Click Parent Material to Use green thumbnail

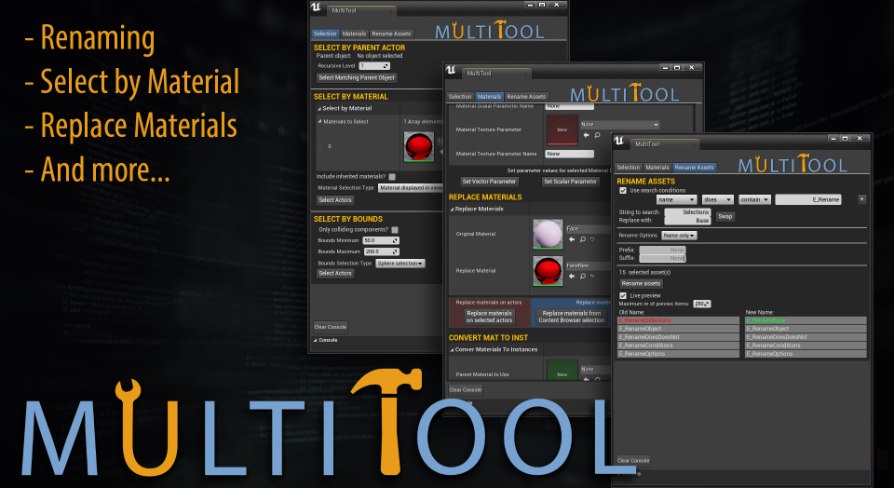pos(562,371)
